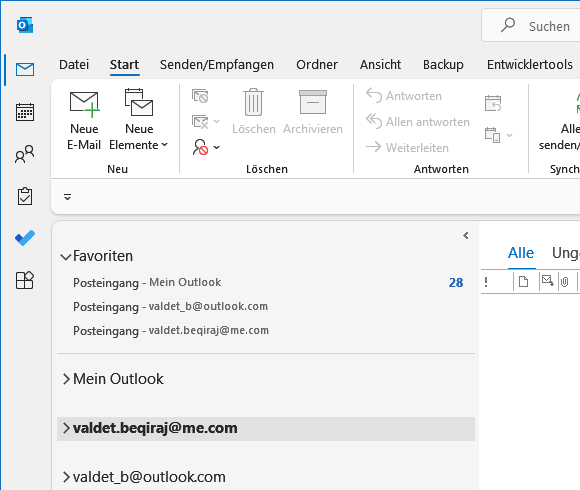Screen dimensions: 580x490
Task: Collapse the Favoriten section
Action: click(x=65, y=257)
